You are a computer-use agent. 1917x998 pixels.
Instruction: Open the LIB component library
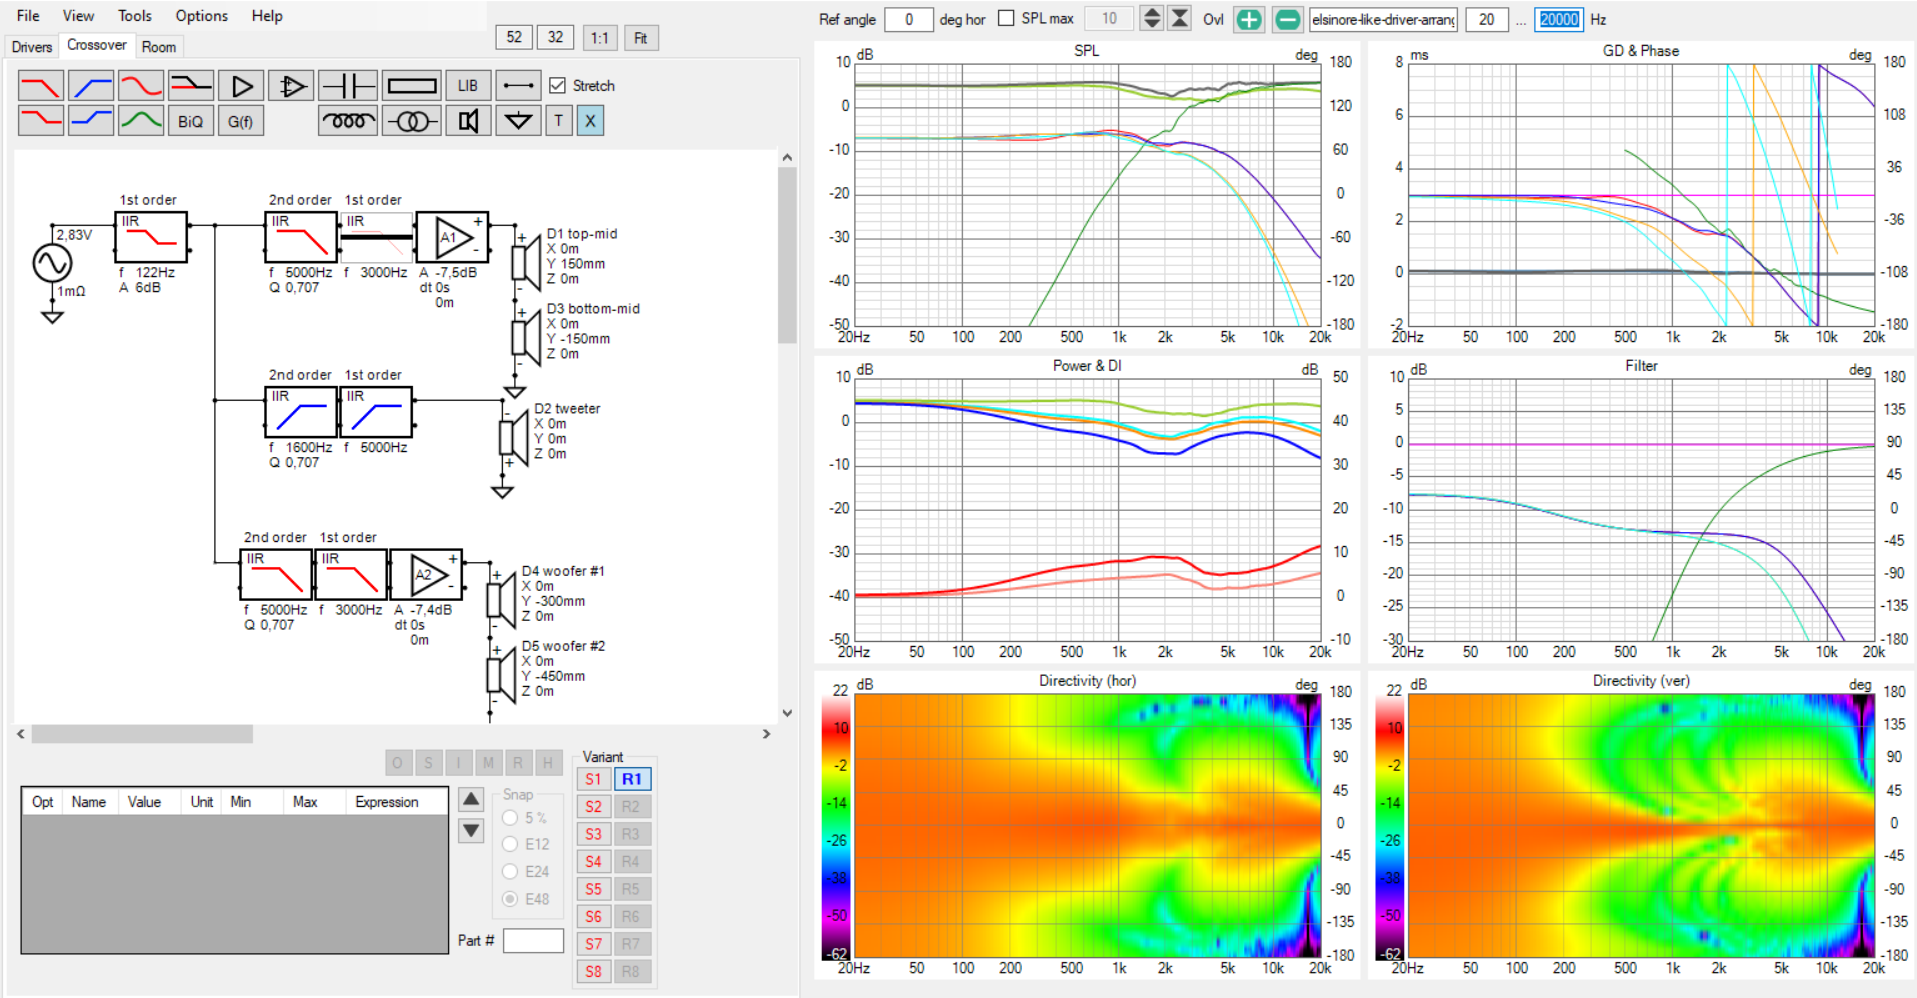468,86
